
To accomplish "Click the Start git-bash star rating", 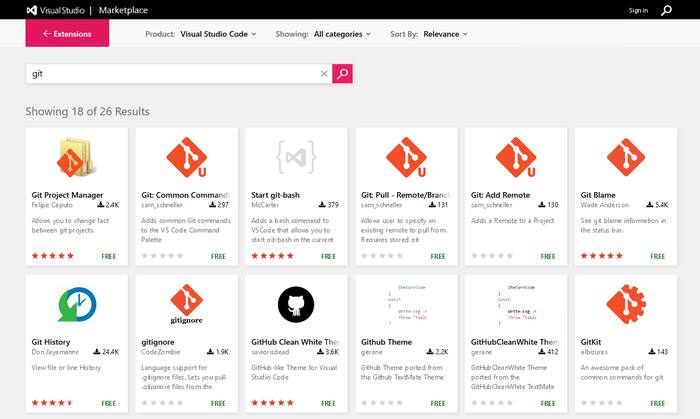I will [272, 256].
